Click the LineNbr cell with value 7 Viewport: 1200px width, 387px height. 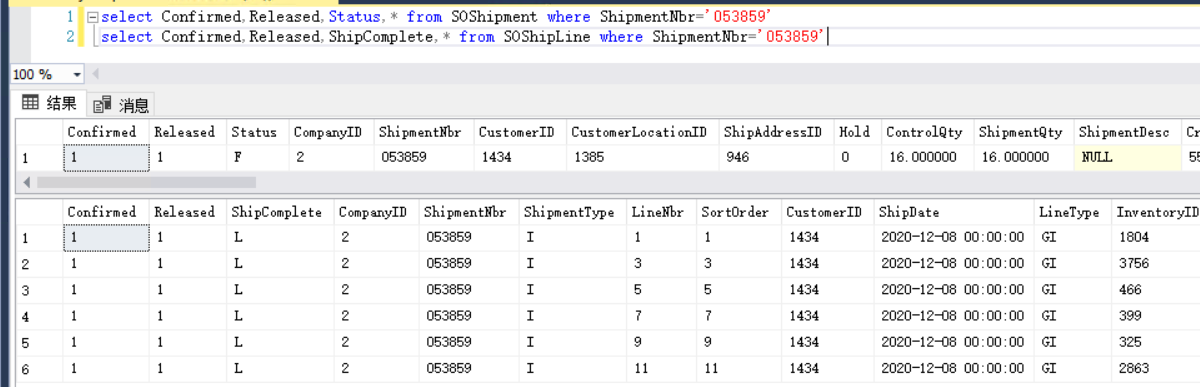(x=661, y=315)
